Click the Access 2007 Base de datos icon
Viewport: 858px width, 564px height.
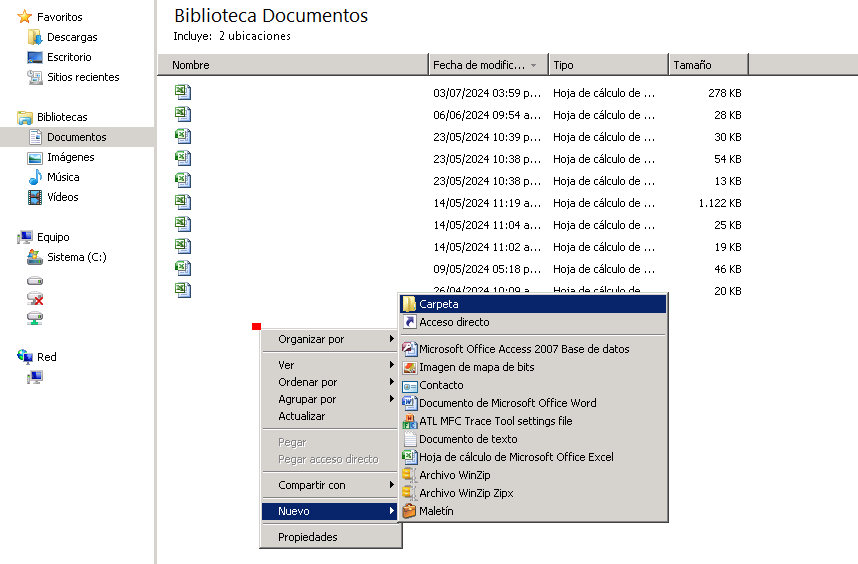[x=409, y=348]
